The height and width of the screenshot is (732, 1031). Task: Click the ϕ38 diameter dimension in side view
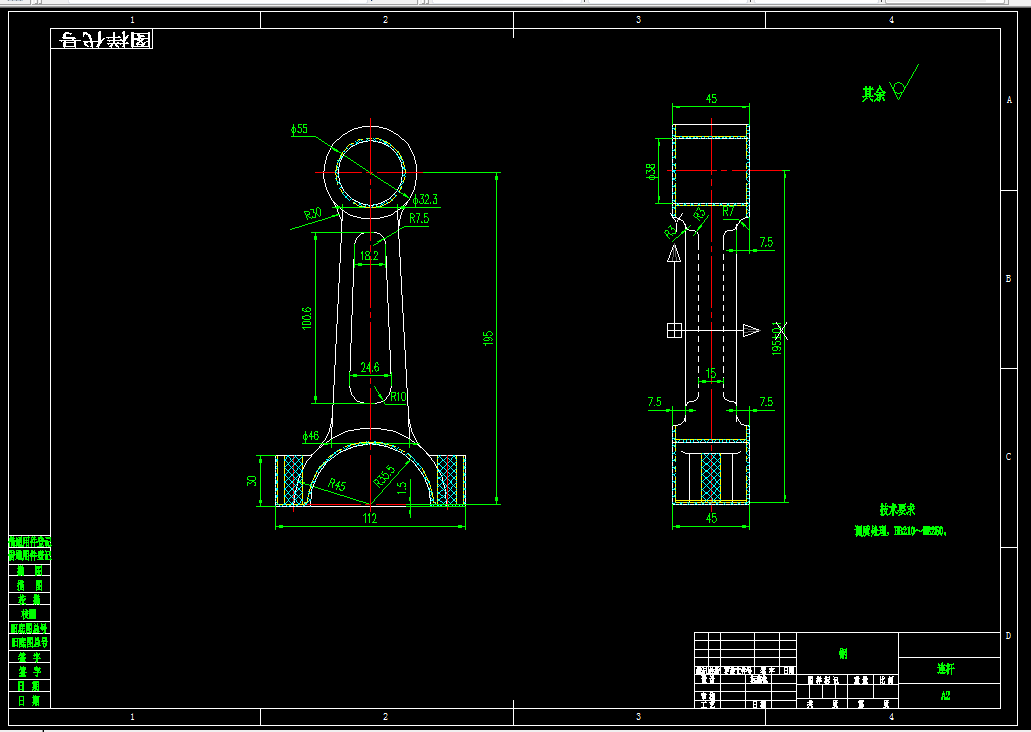[x=651, y=172]
